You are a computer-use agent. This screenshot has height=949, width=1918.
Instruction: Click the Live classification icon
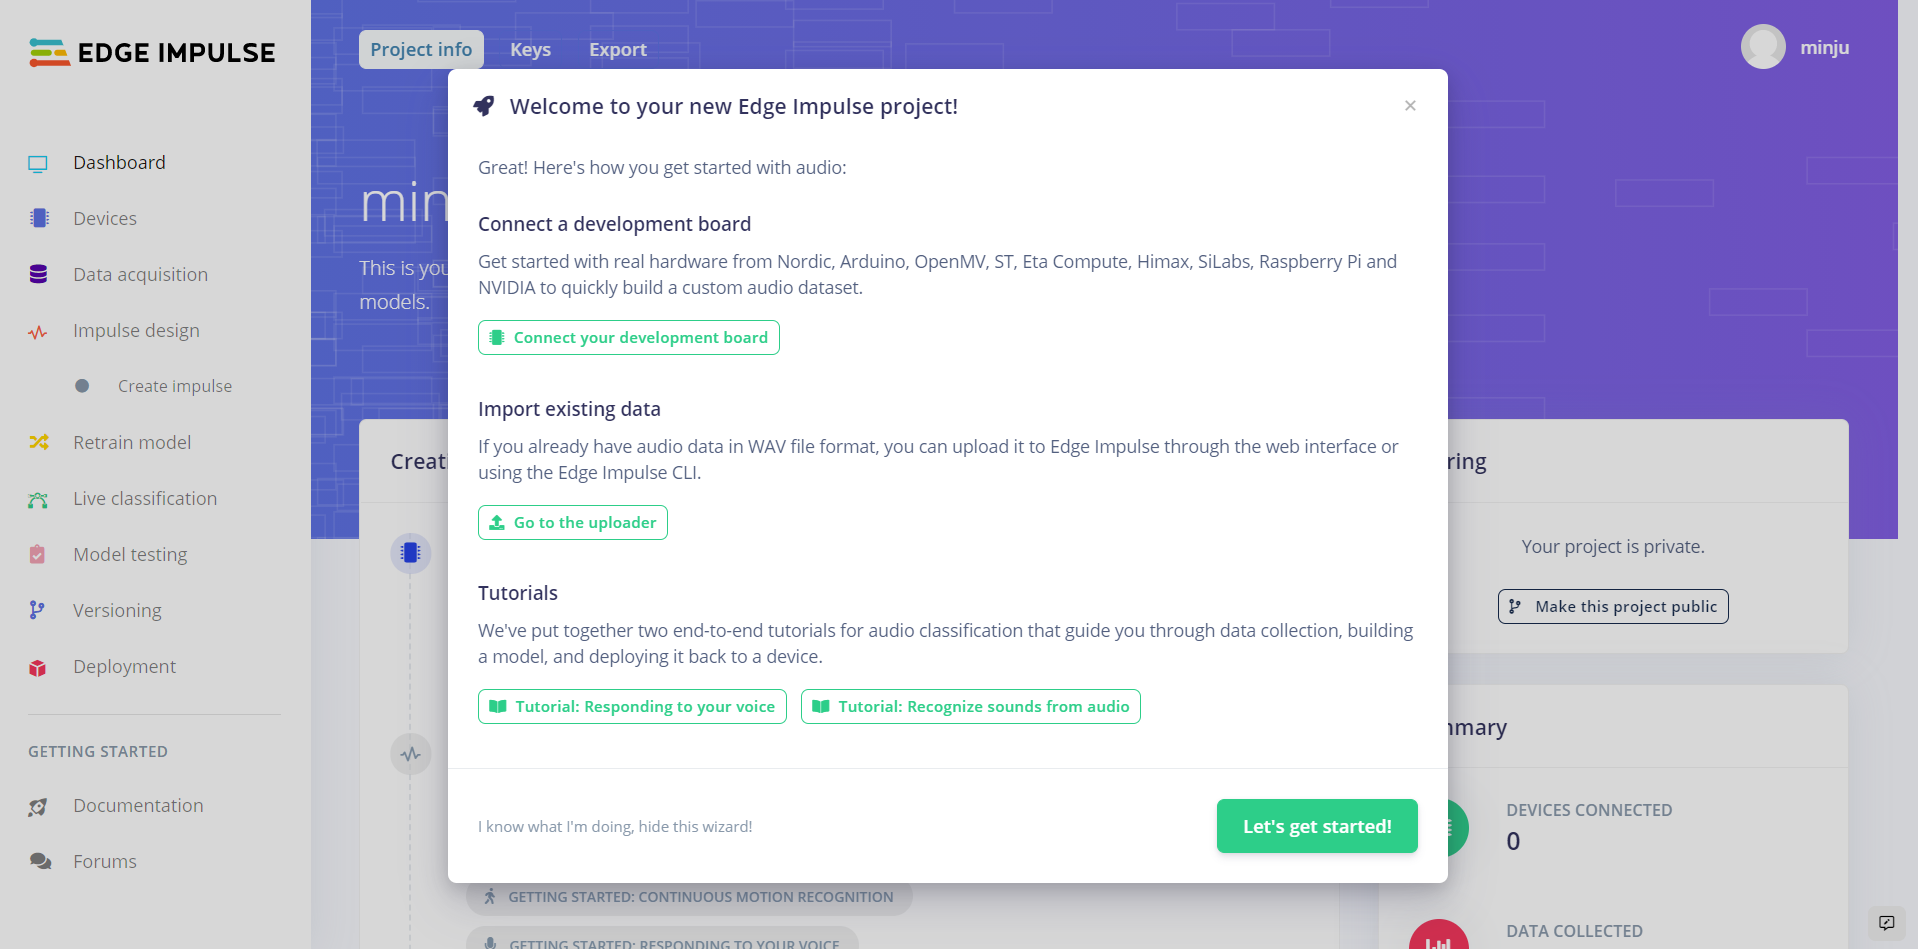click(38, 499)
